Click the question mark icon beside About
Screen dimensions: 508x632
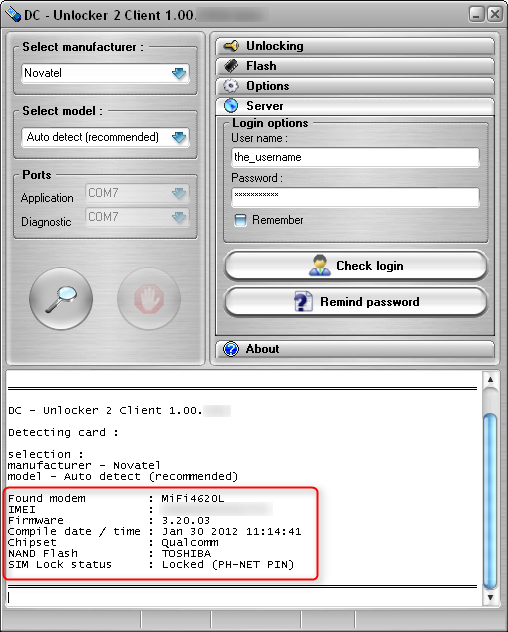pyautogui.click(x=231, y=349)
